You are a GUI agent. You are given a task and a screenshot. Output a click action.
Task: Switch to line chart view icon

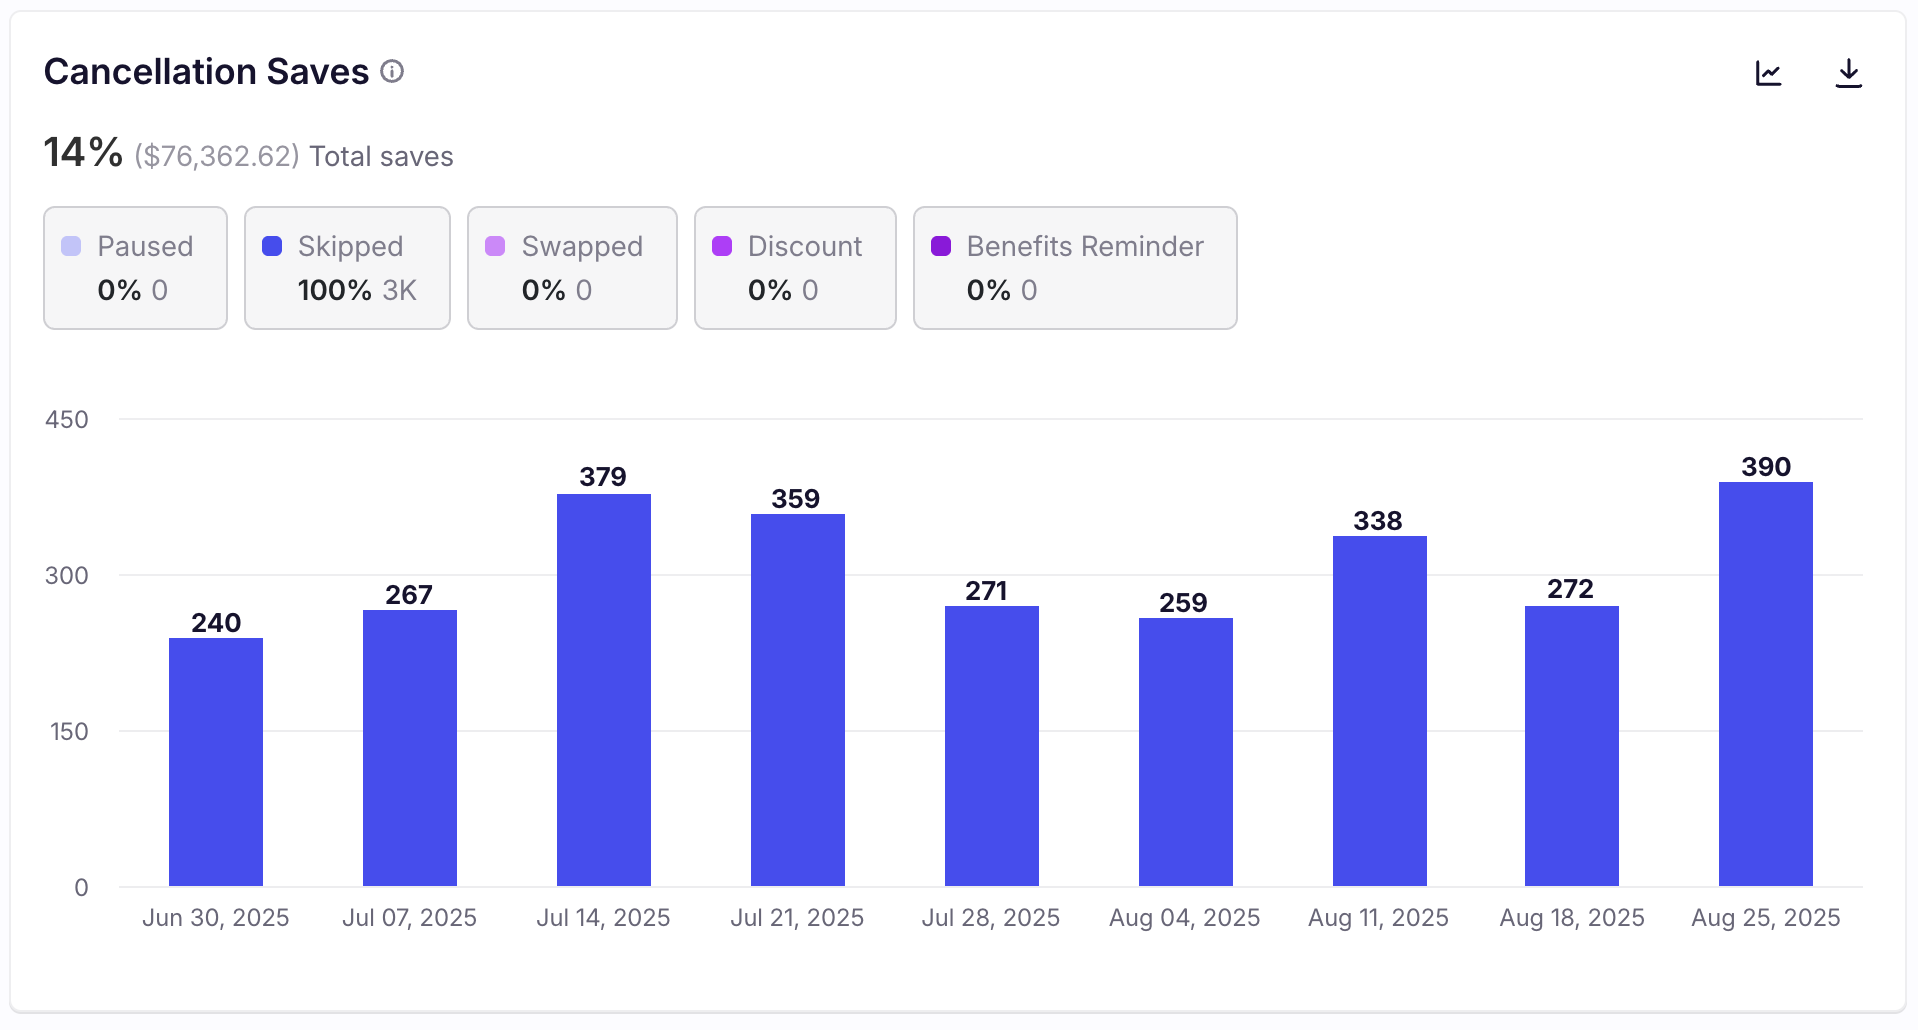[1768, 73]
